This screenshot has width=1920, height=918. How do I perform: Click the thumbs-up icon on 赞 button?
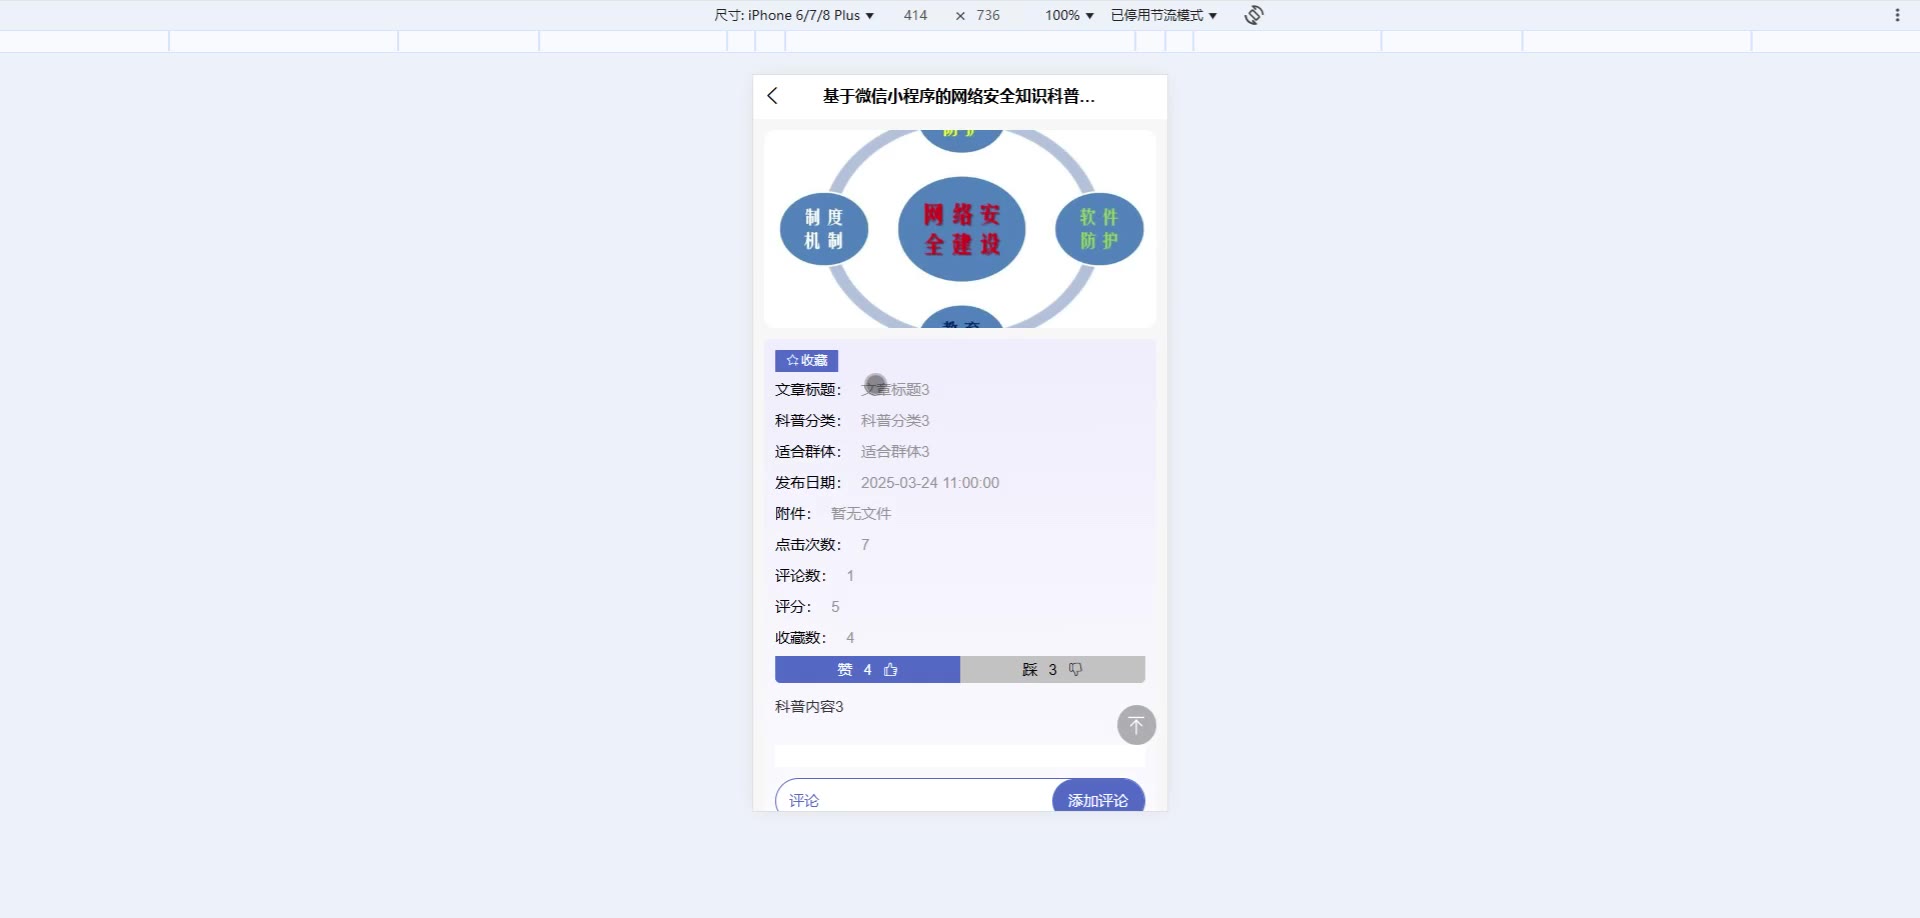click(891, 670)
